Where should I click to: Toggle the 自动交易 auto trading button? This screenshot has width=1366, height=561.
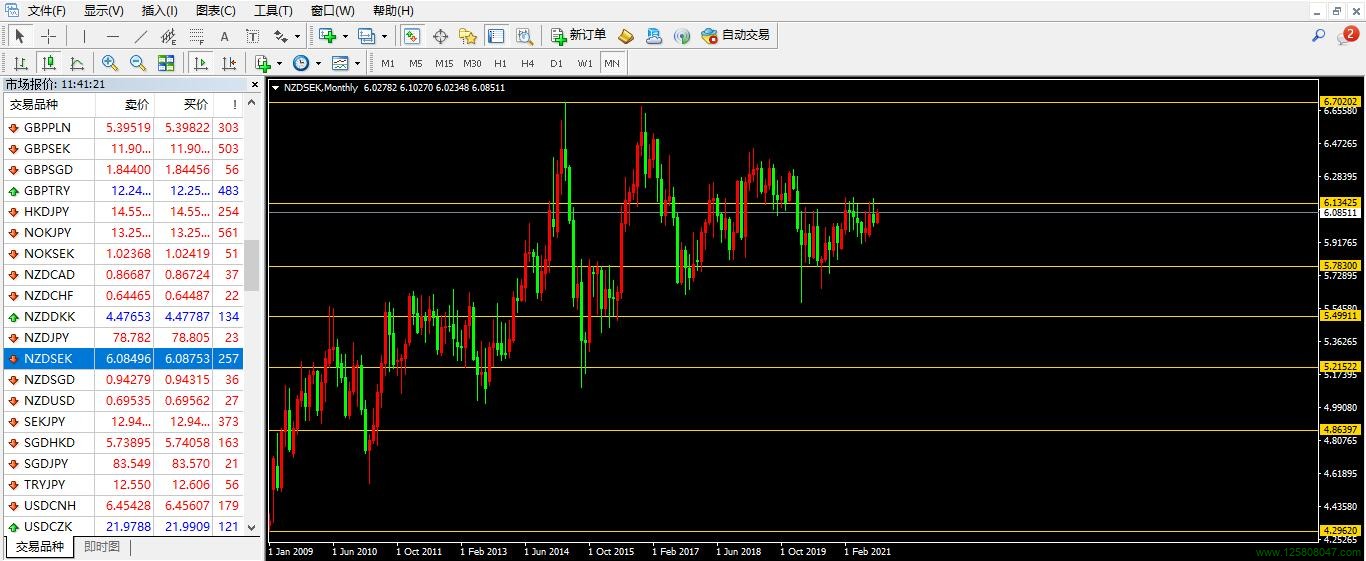point(736,36)
